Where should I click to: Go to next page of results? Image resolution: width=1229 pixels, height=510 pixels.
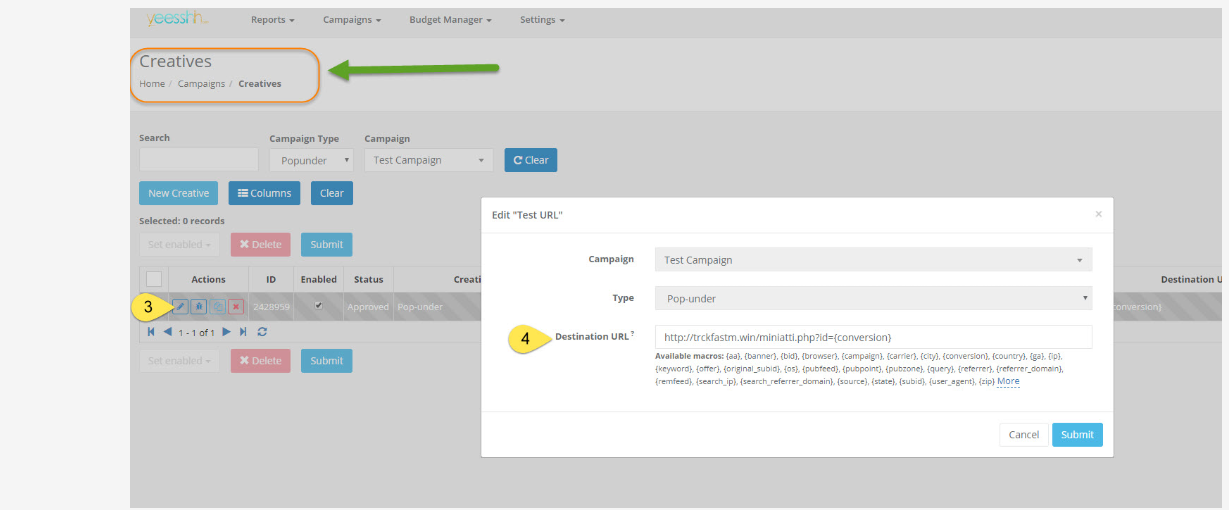227,332
